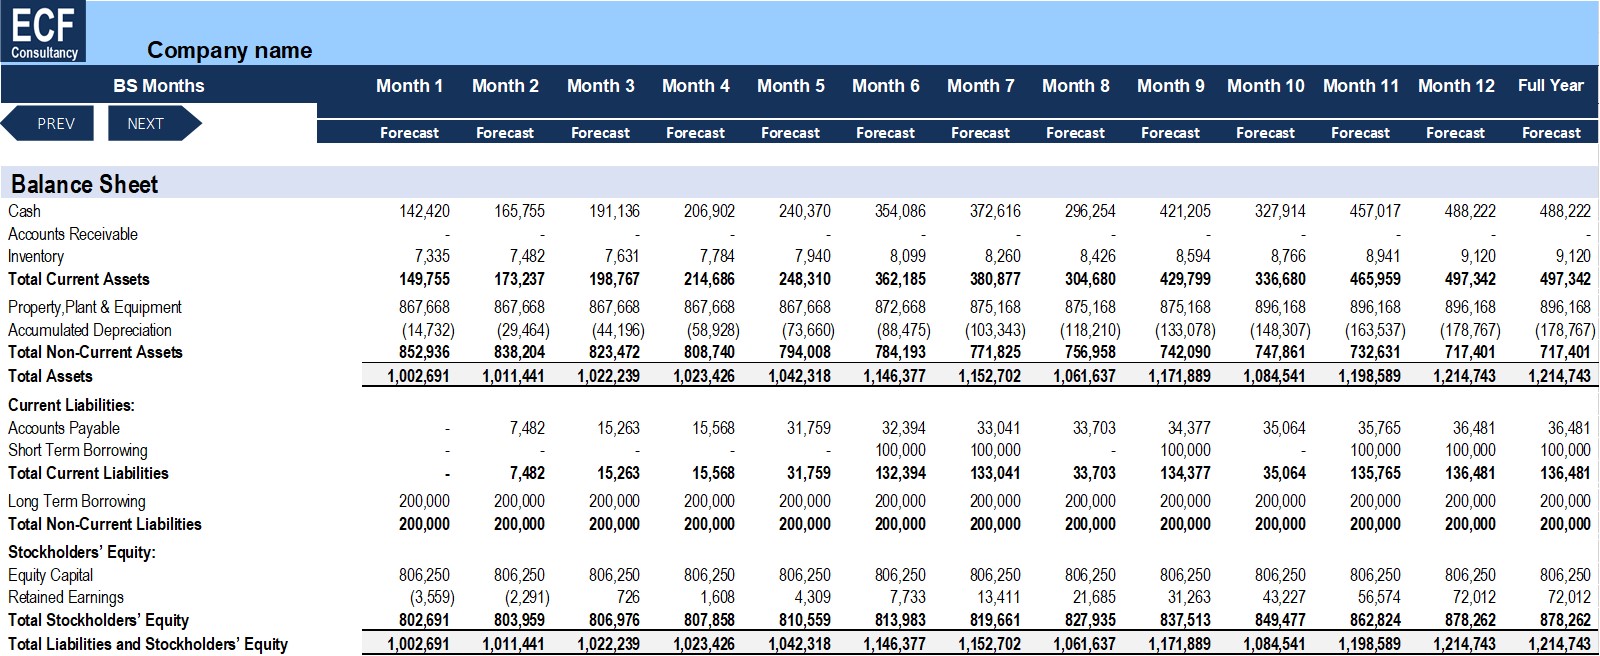This screenshot has width=1600, height=656.
Task: Select the Total Assets row label
Action: (50, 376)
